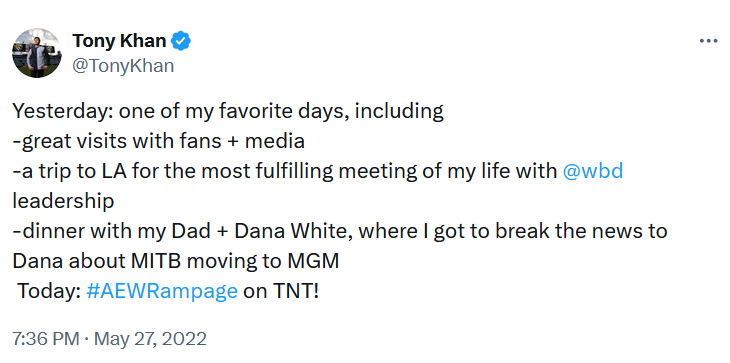
Task: Click the blue verified checkmark badge
Action: click(x=181, y=41)
